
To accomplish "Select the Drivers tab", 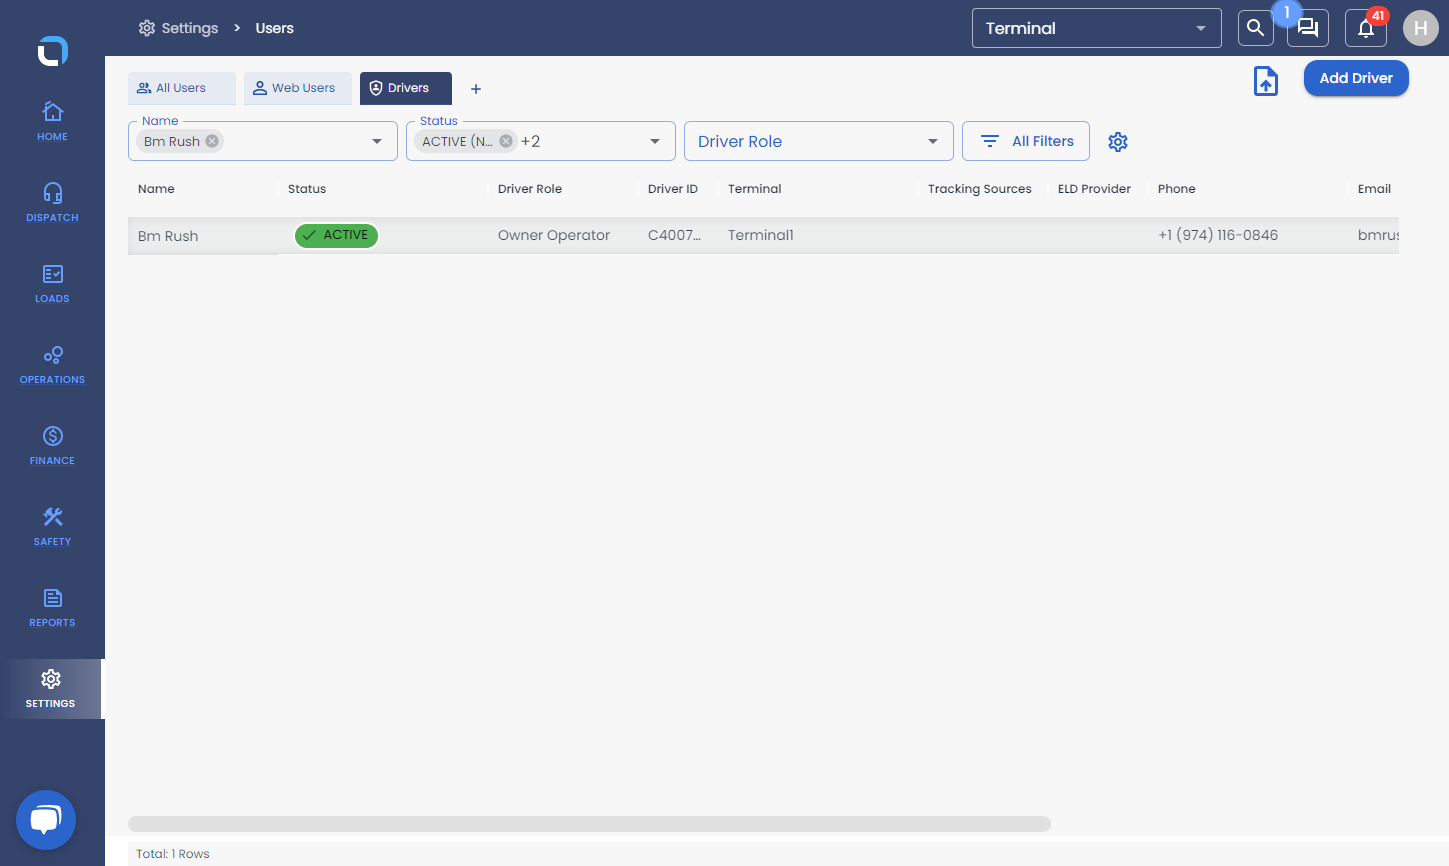I will tap(406, 88).
